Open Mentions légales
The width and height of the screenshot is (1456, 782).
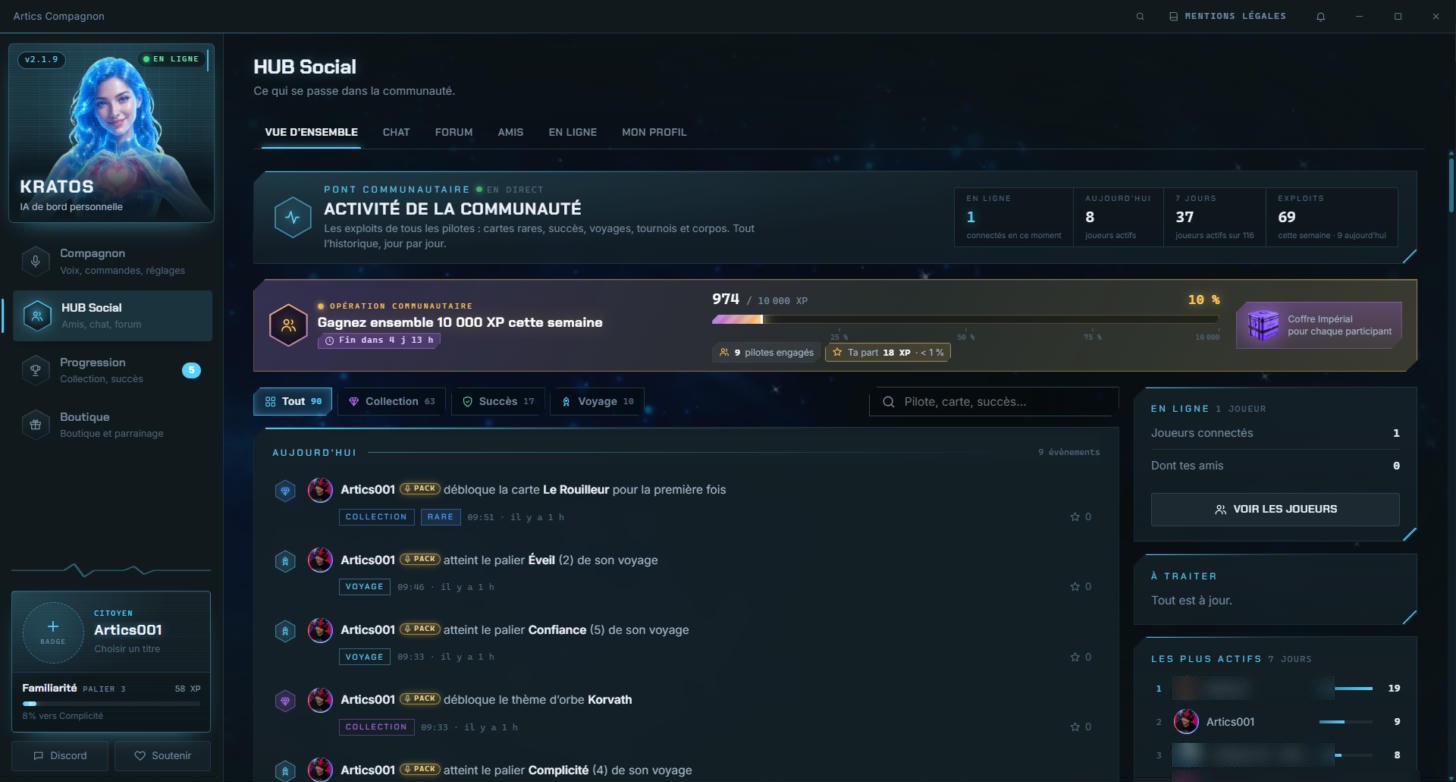pyautogui.click(x=1228, y=17)
